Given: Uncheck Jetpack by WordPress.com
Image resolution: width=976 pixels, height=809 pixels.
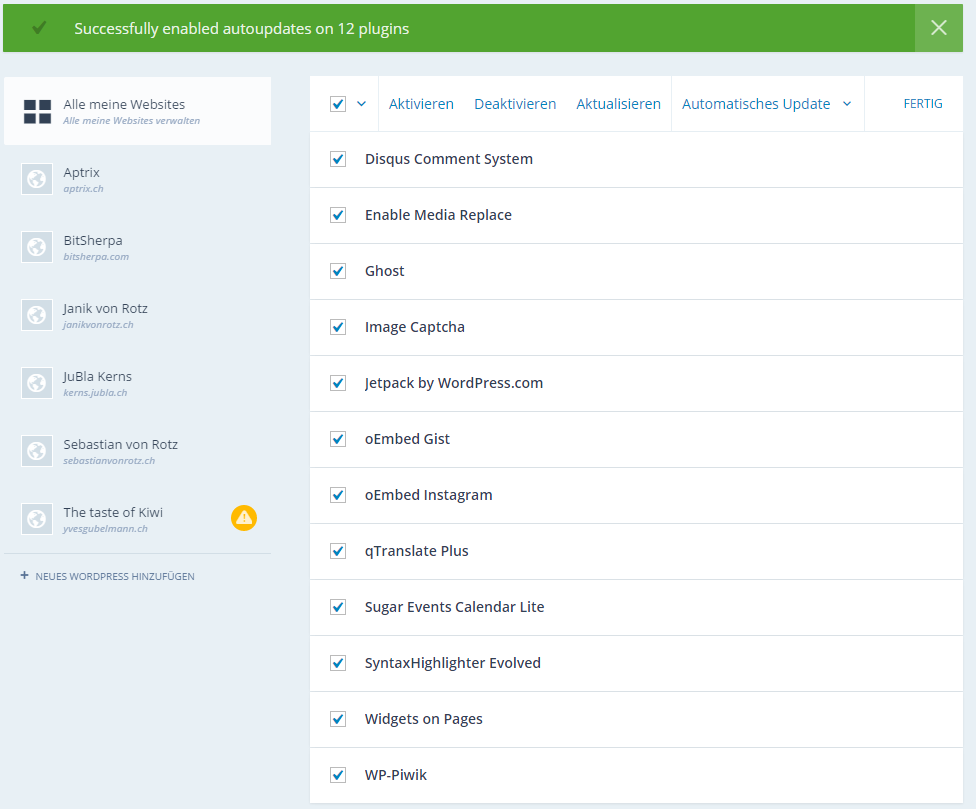Looking at the screenshot, I should tap(338, 383).
